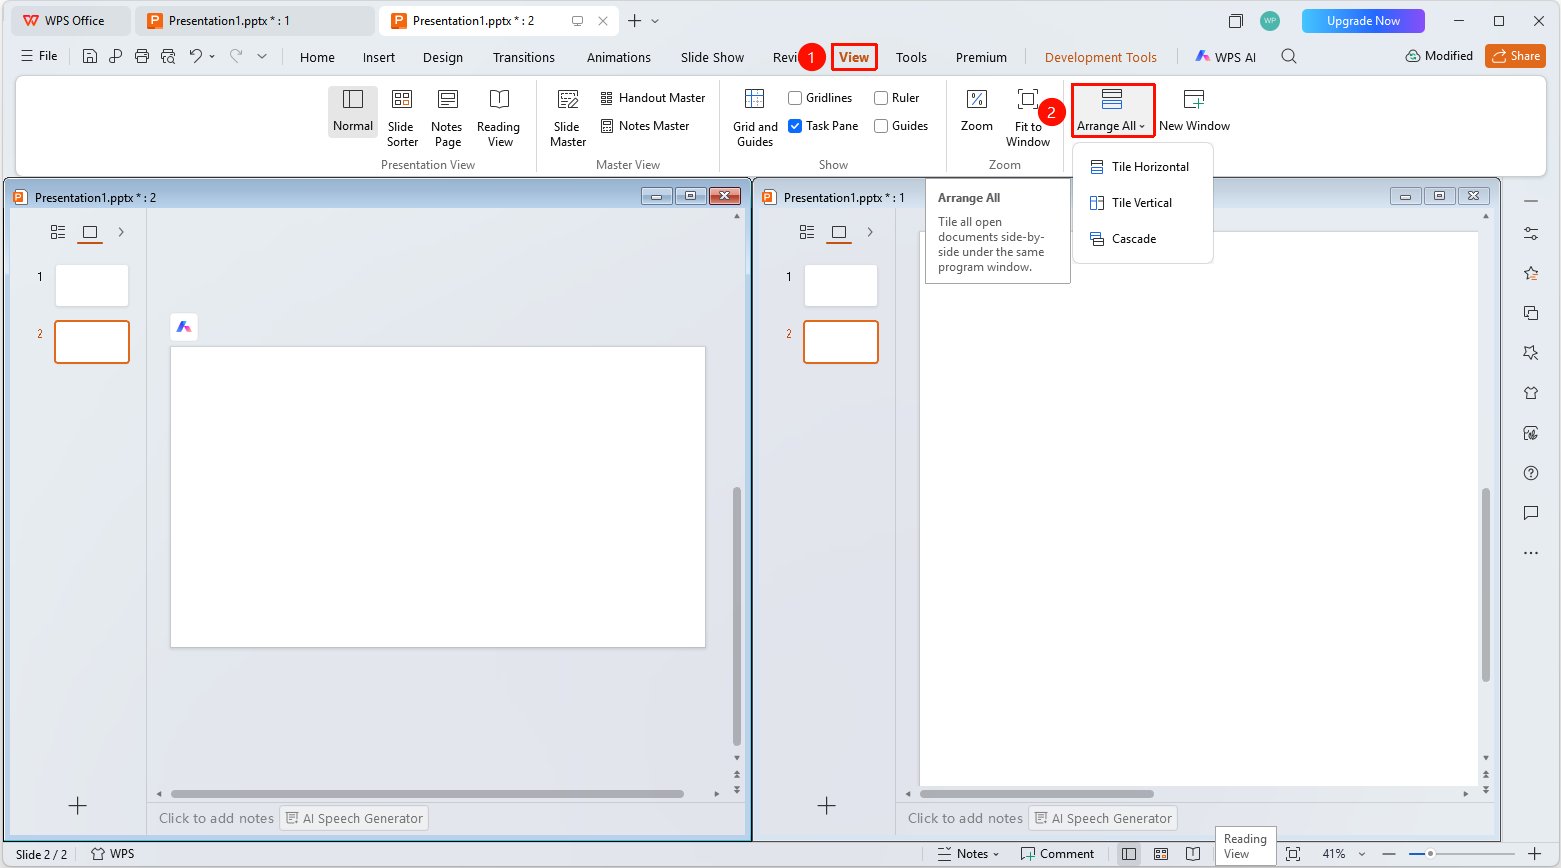Open the Zoom dialog
1561x868 pixels.
[x=977, y=111]
